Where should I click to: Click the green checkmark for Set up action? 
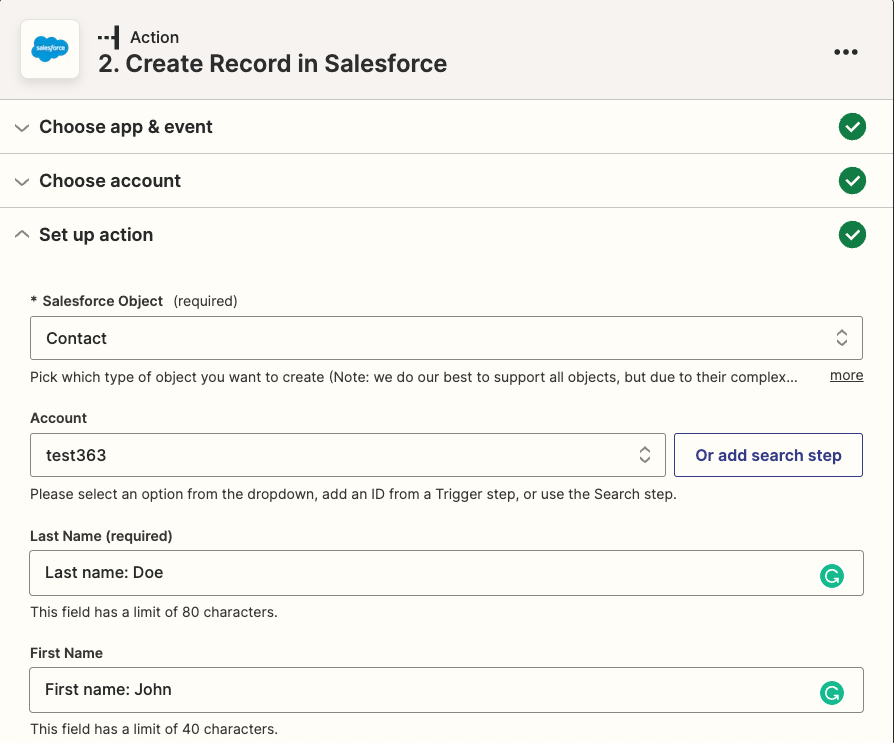pyautogui.click(x=852, y=235)
